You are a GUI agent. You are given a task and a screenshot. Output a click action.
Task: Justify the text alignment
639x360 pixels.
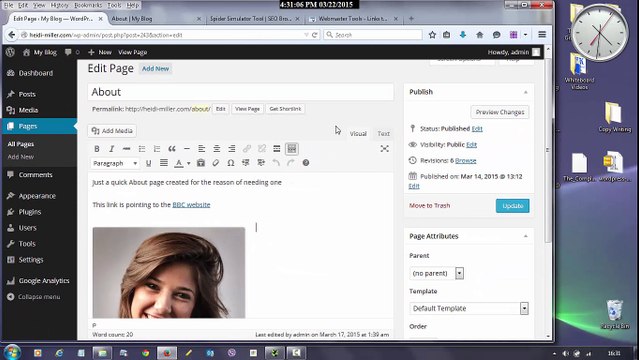pos(163,163)
